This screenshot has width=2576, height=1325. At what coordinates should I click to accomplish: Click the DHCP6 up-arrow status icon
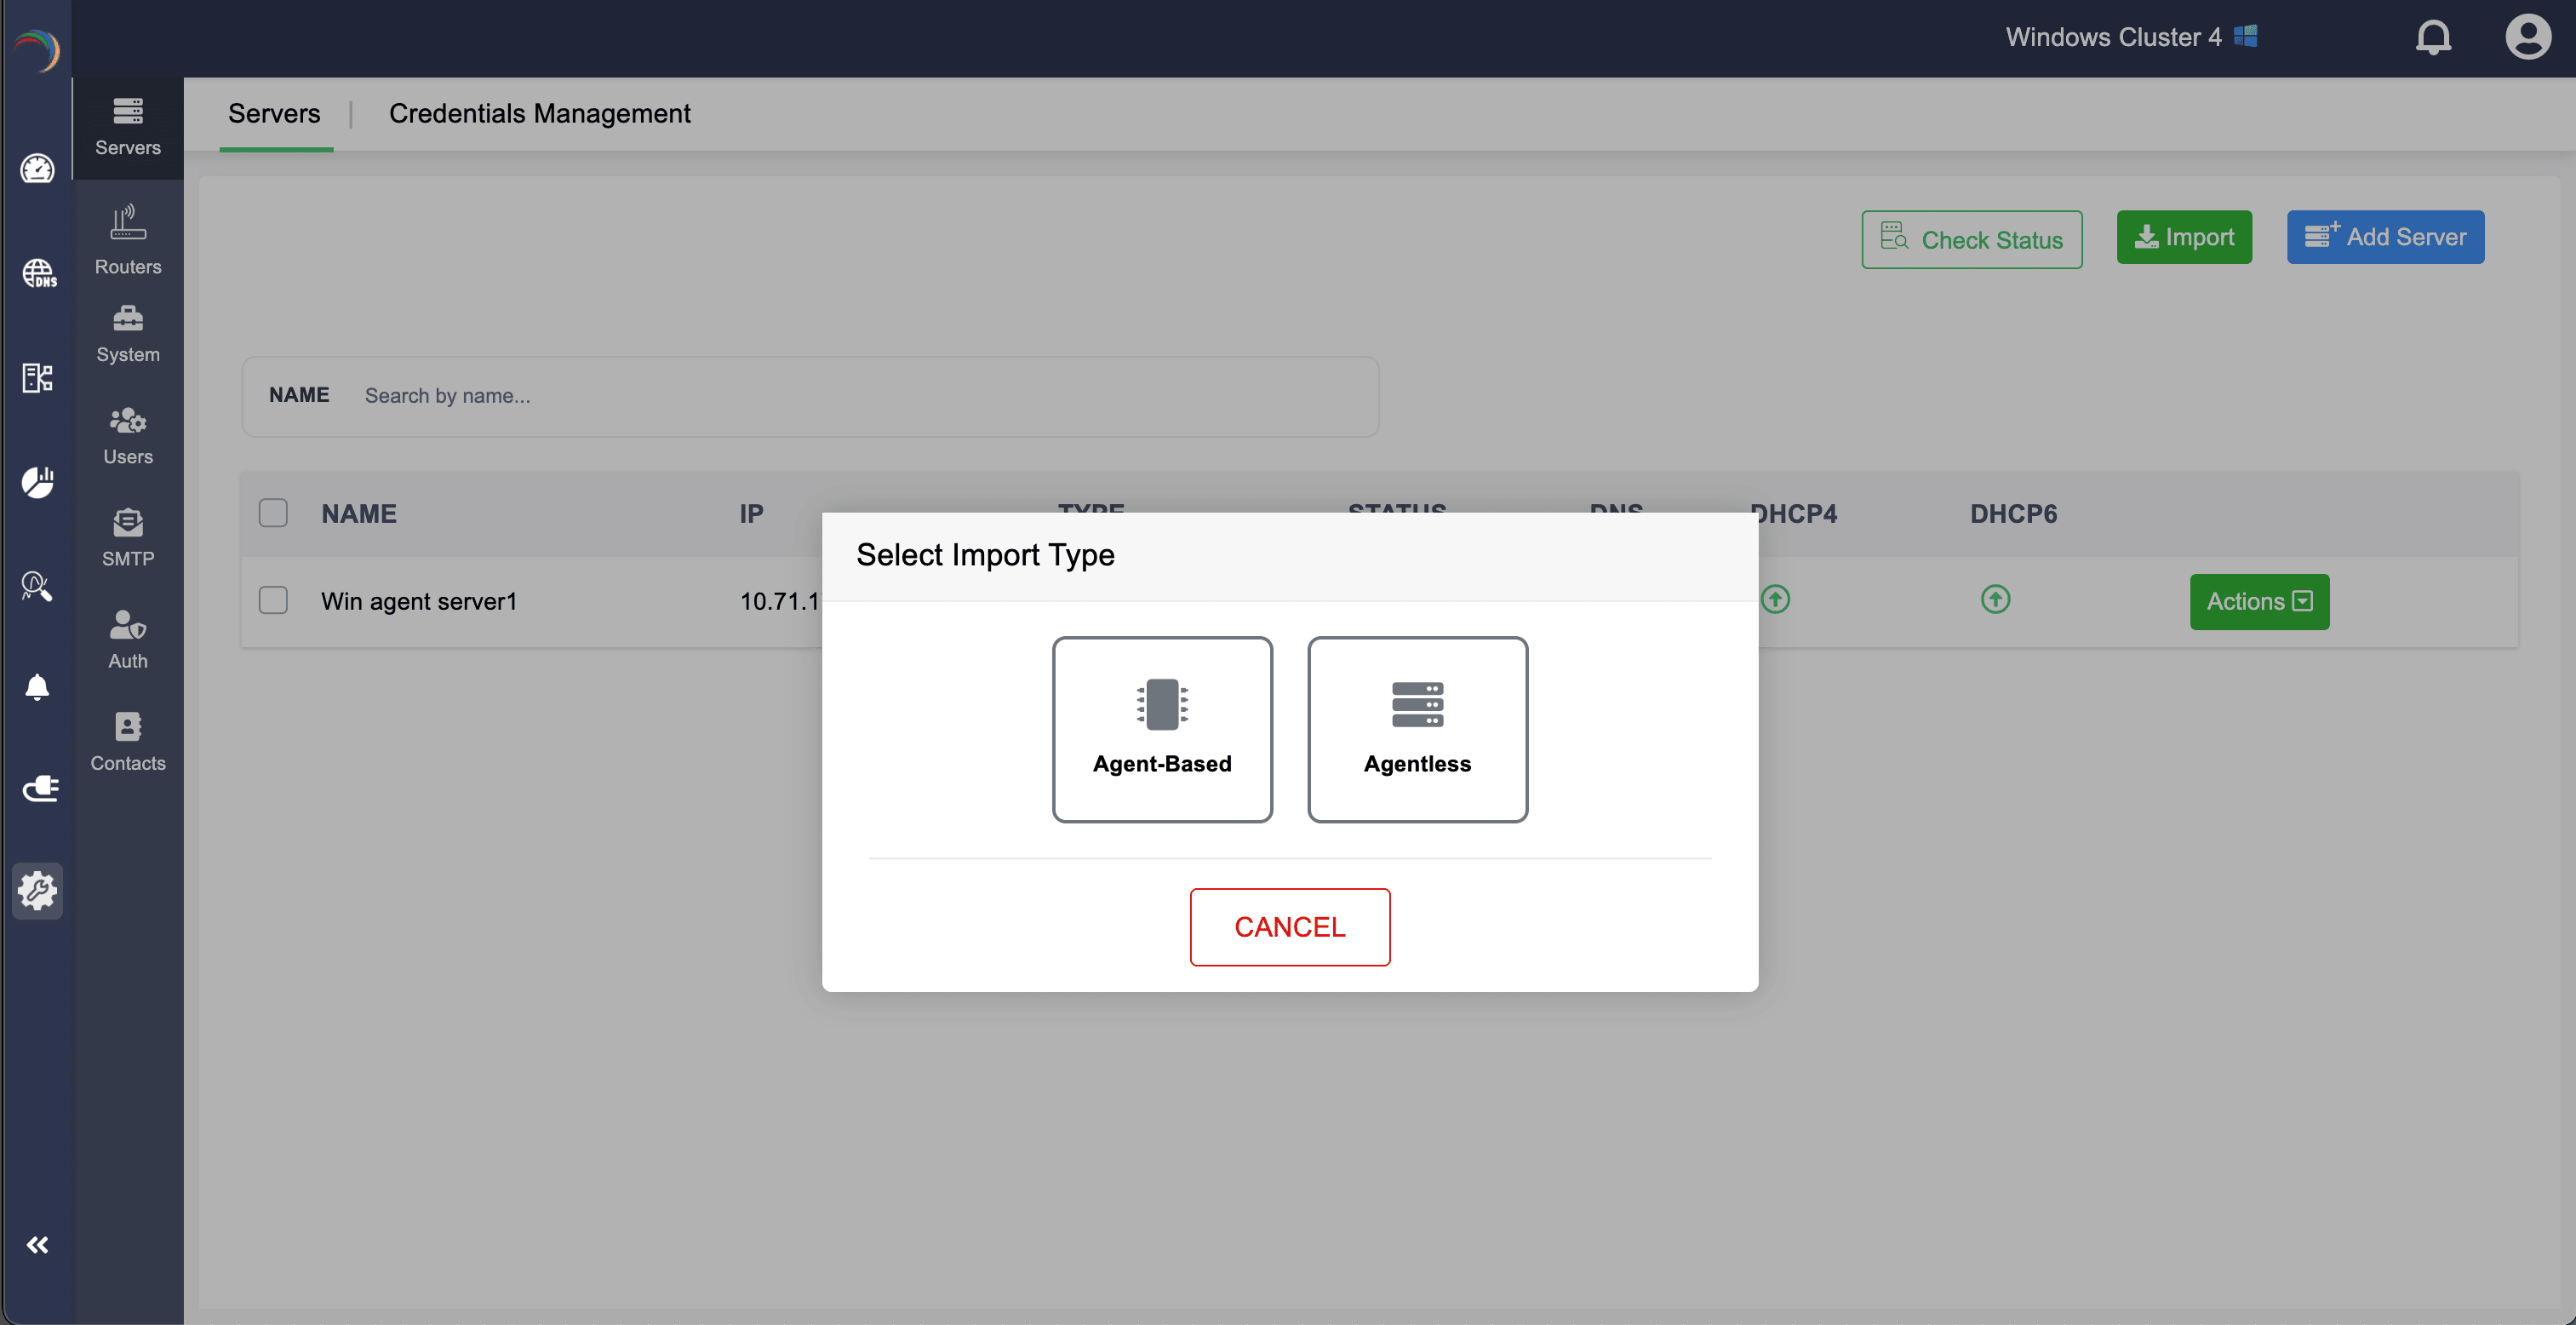pyautogui.click(x=1995, y=599)
